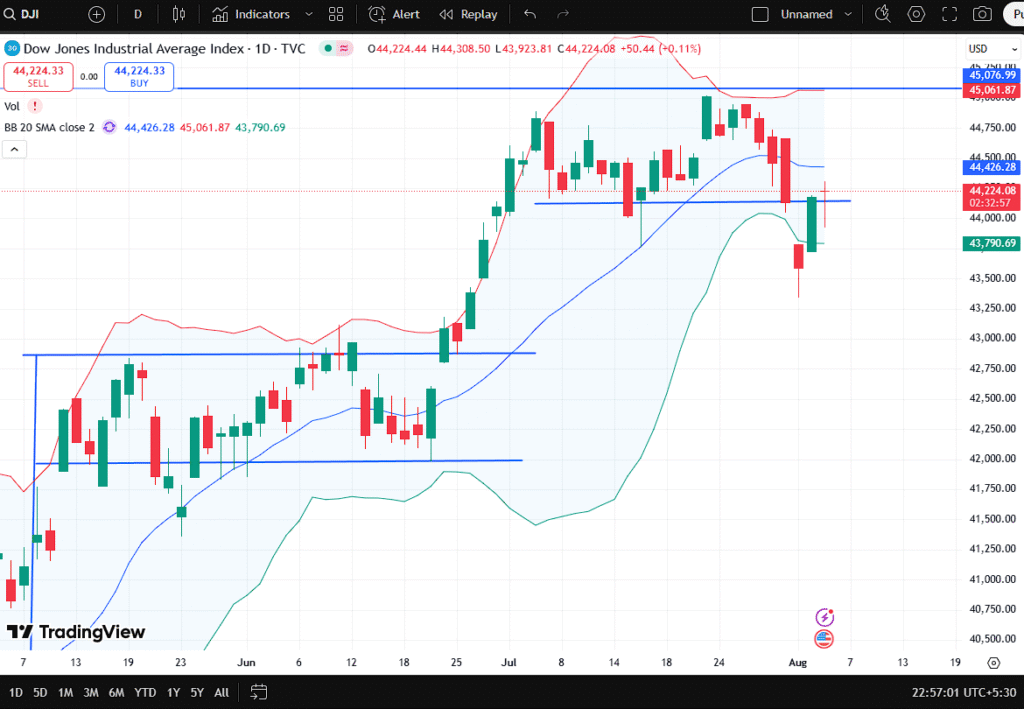Expand the indicator favorites dropdown arrow

pyautogui.click(x=307, y=14)
